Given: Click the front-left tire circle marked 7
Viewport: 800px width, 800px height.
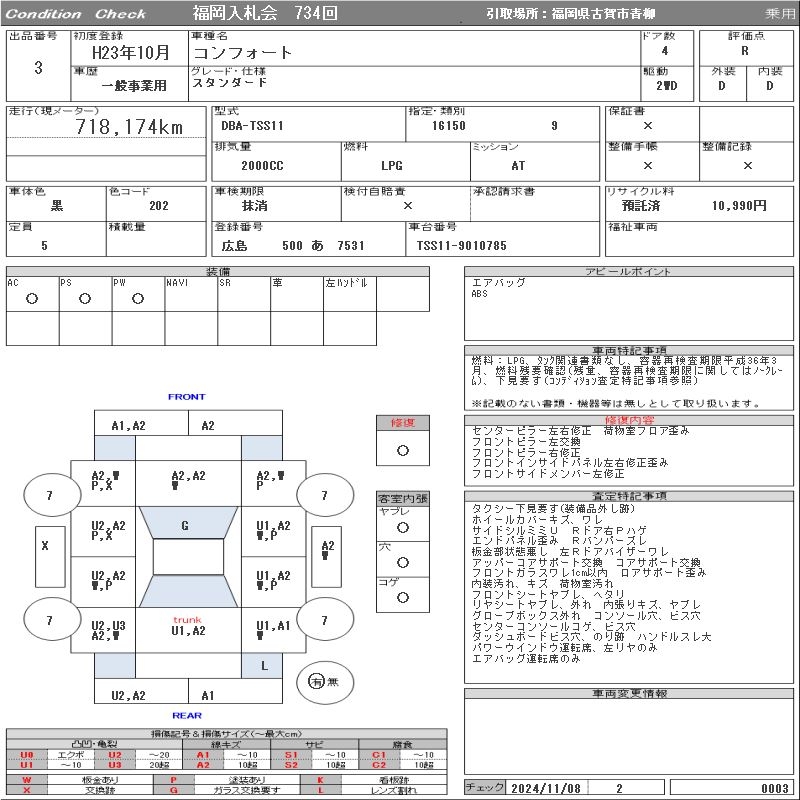Looking at the screenshot, I should coord(48,494).
